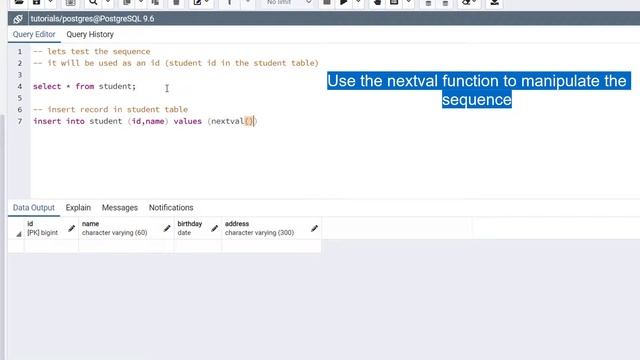
Task: Click line number 4 in the gutter
Action: click(20, 87)
